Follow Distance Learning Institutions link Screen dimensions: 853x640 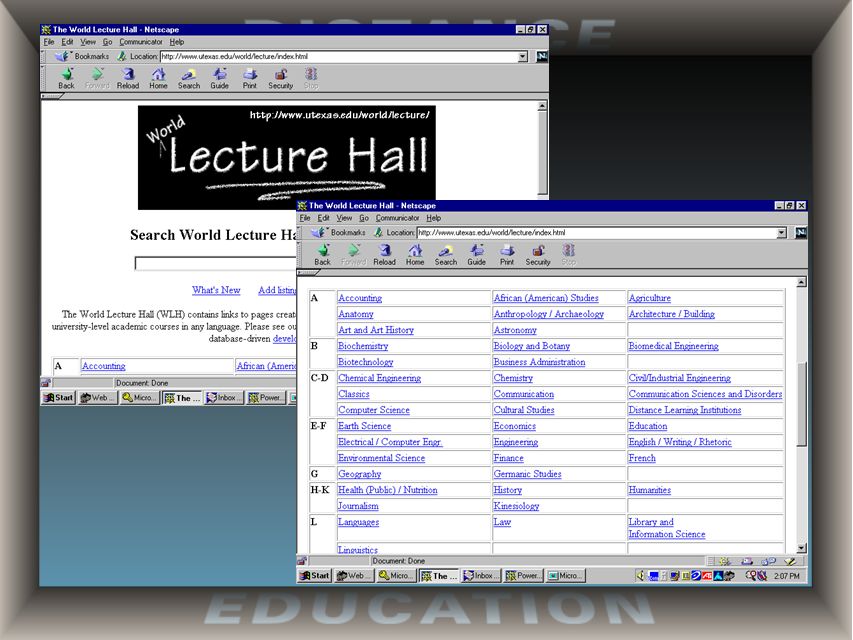[x=685, y=410]
